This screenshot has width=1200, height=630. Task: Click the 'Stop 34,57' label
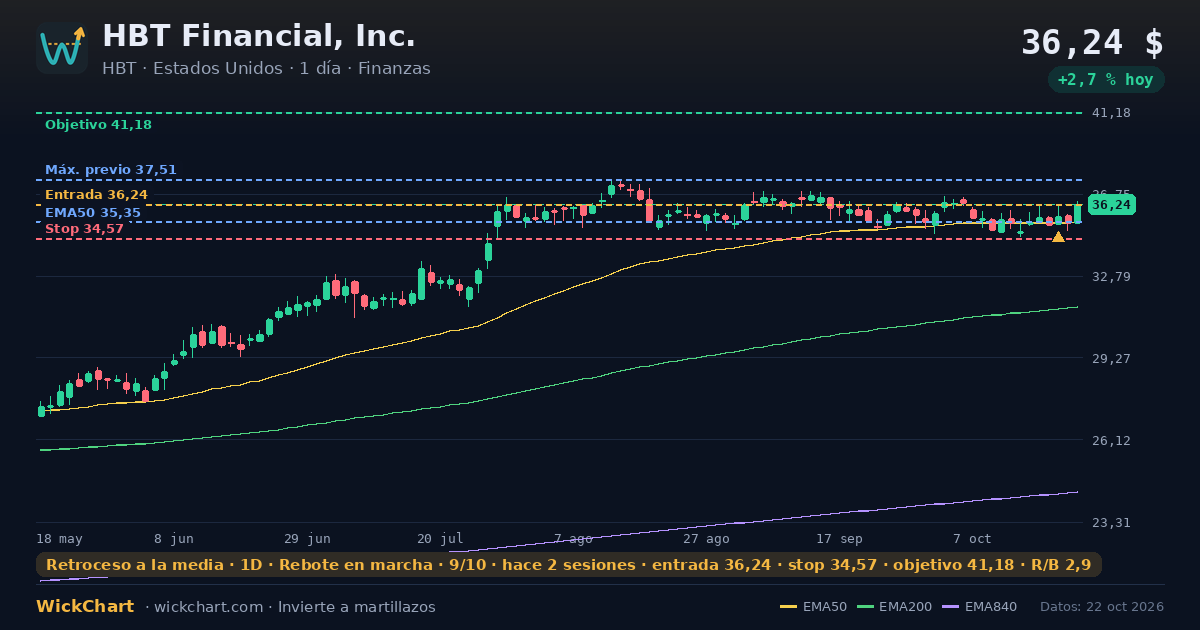[x=84, y=229]
